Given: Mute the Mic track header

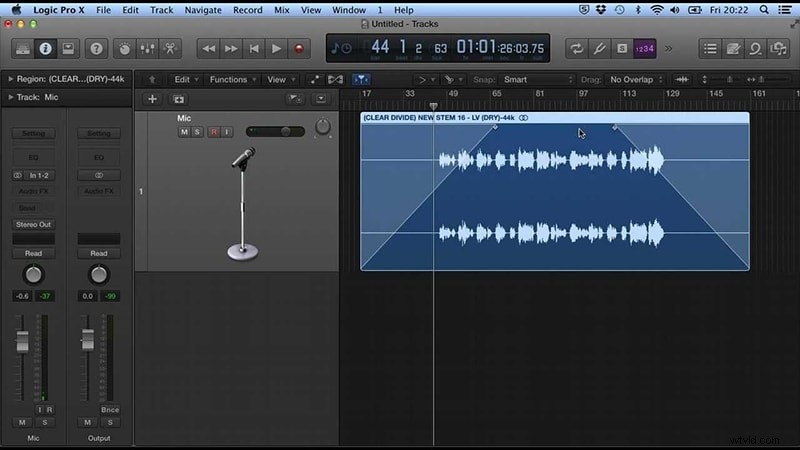Looking at the screenshot, I should [184, 132].
